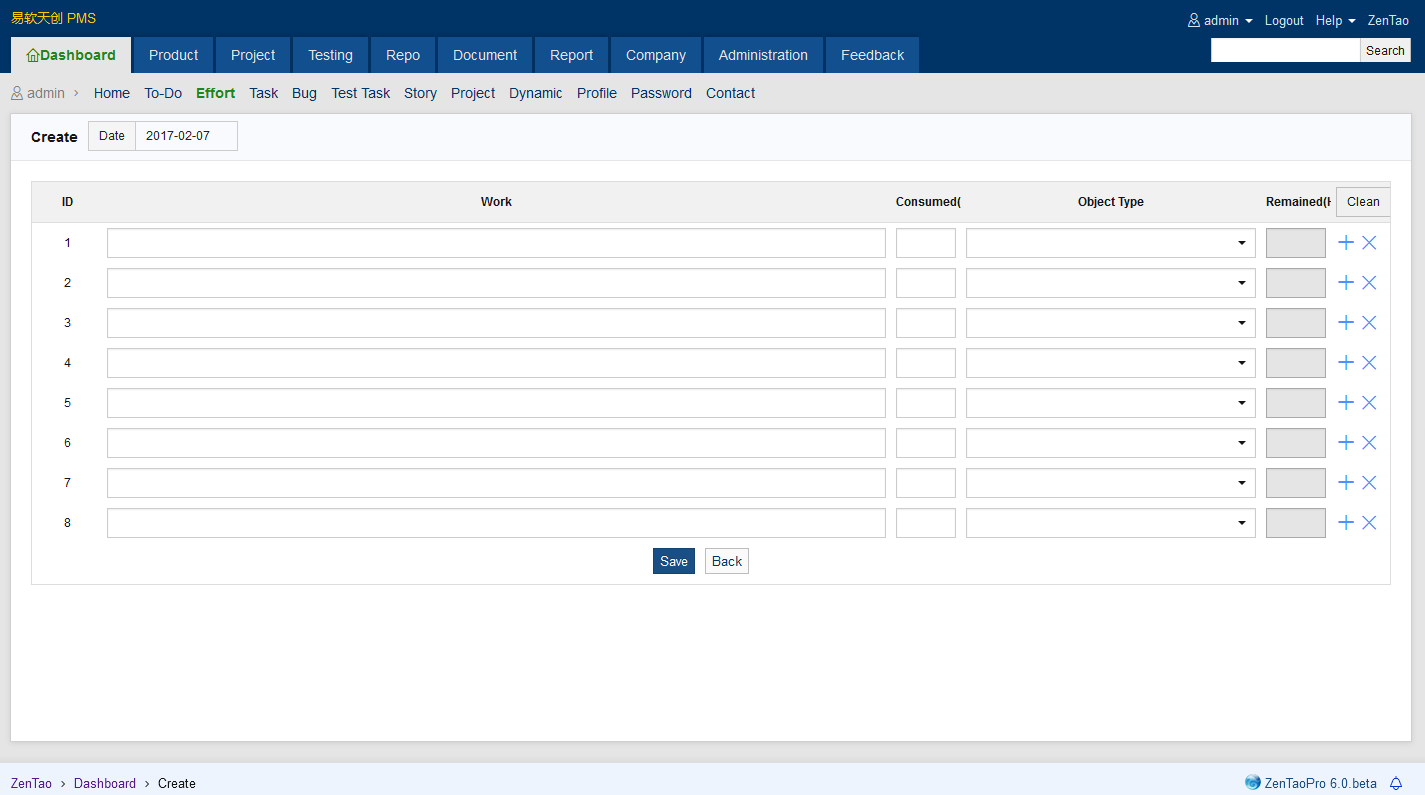The width and height of the screenshot is (1425, 795).
Task: Click the Clean button
Action: click(1362, 202)
